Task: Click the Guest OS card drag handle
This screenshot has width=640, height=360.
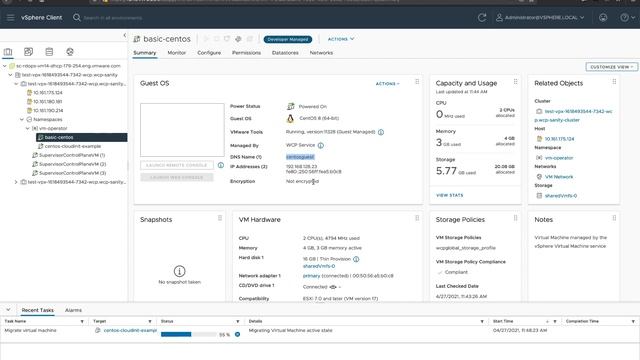Action: pos(417,82)
